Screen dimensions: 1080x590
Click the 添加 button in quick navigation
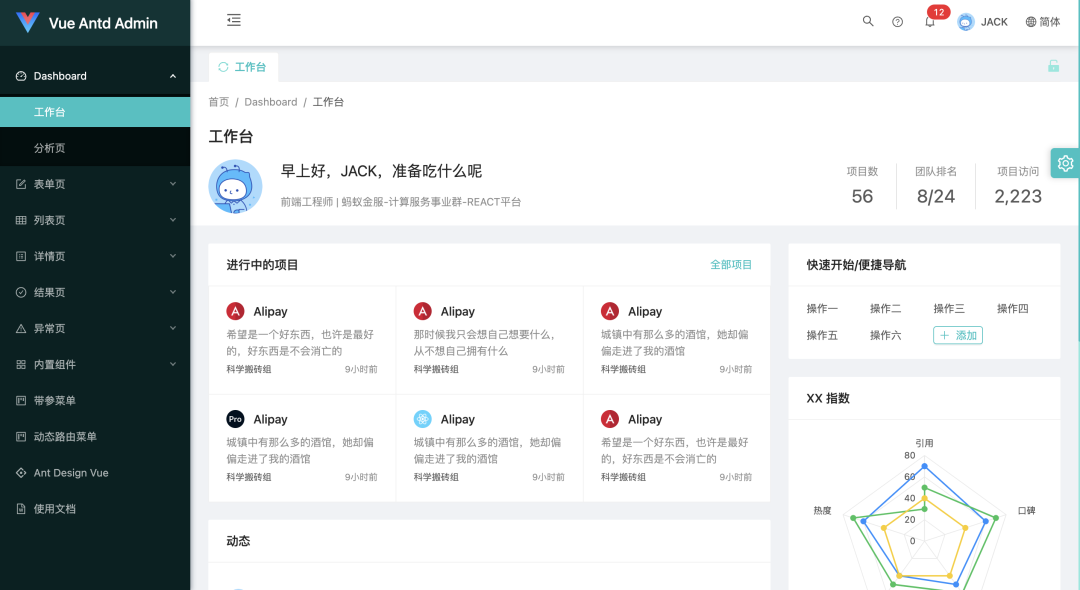tap(957, 335)
